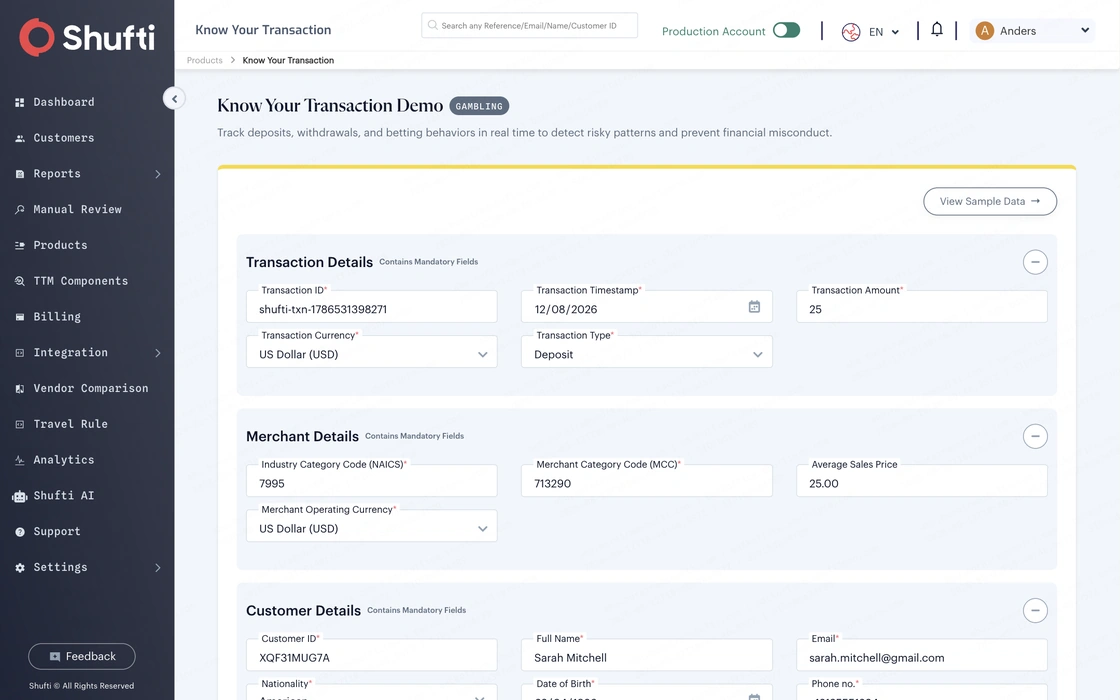The width and height of the screenshot is (1120, 700).
Task: Click the Shufti logo
Action: 86,37
